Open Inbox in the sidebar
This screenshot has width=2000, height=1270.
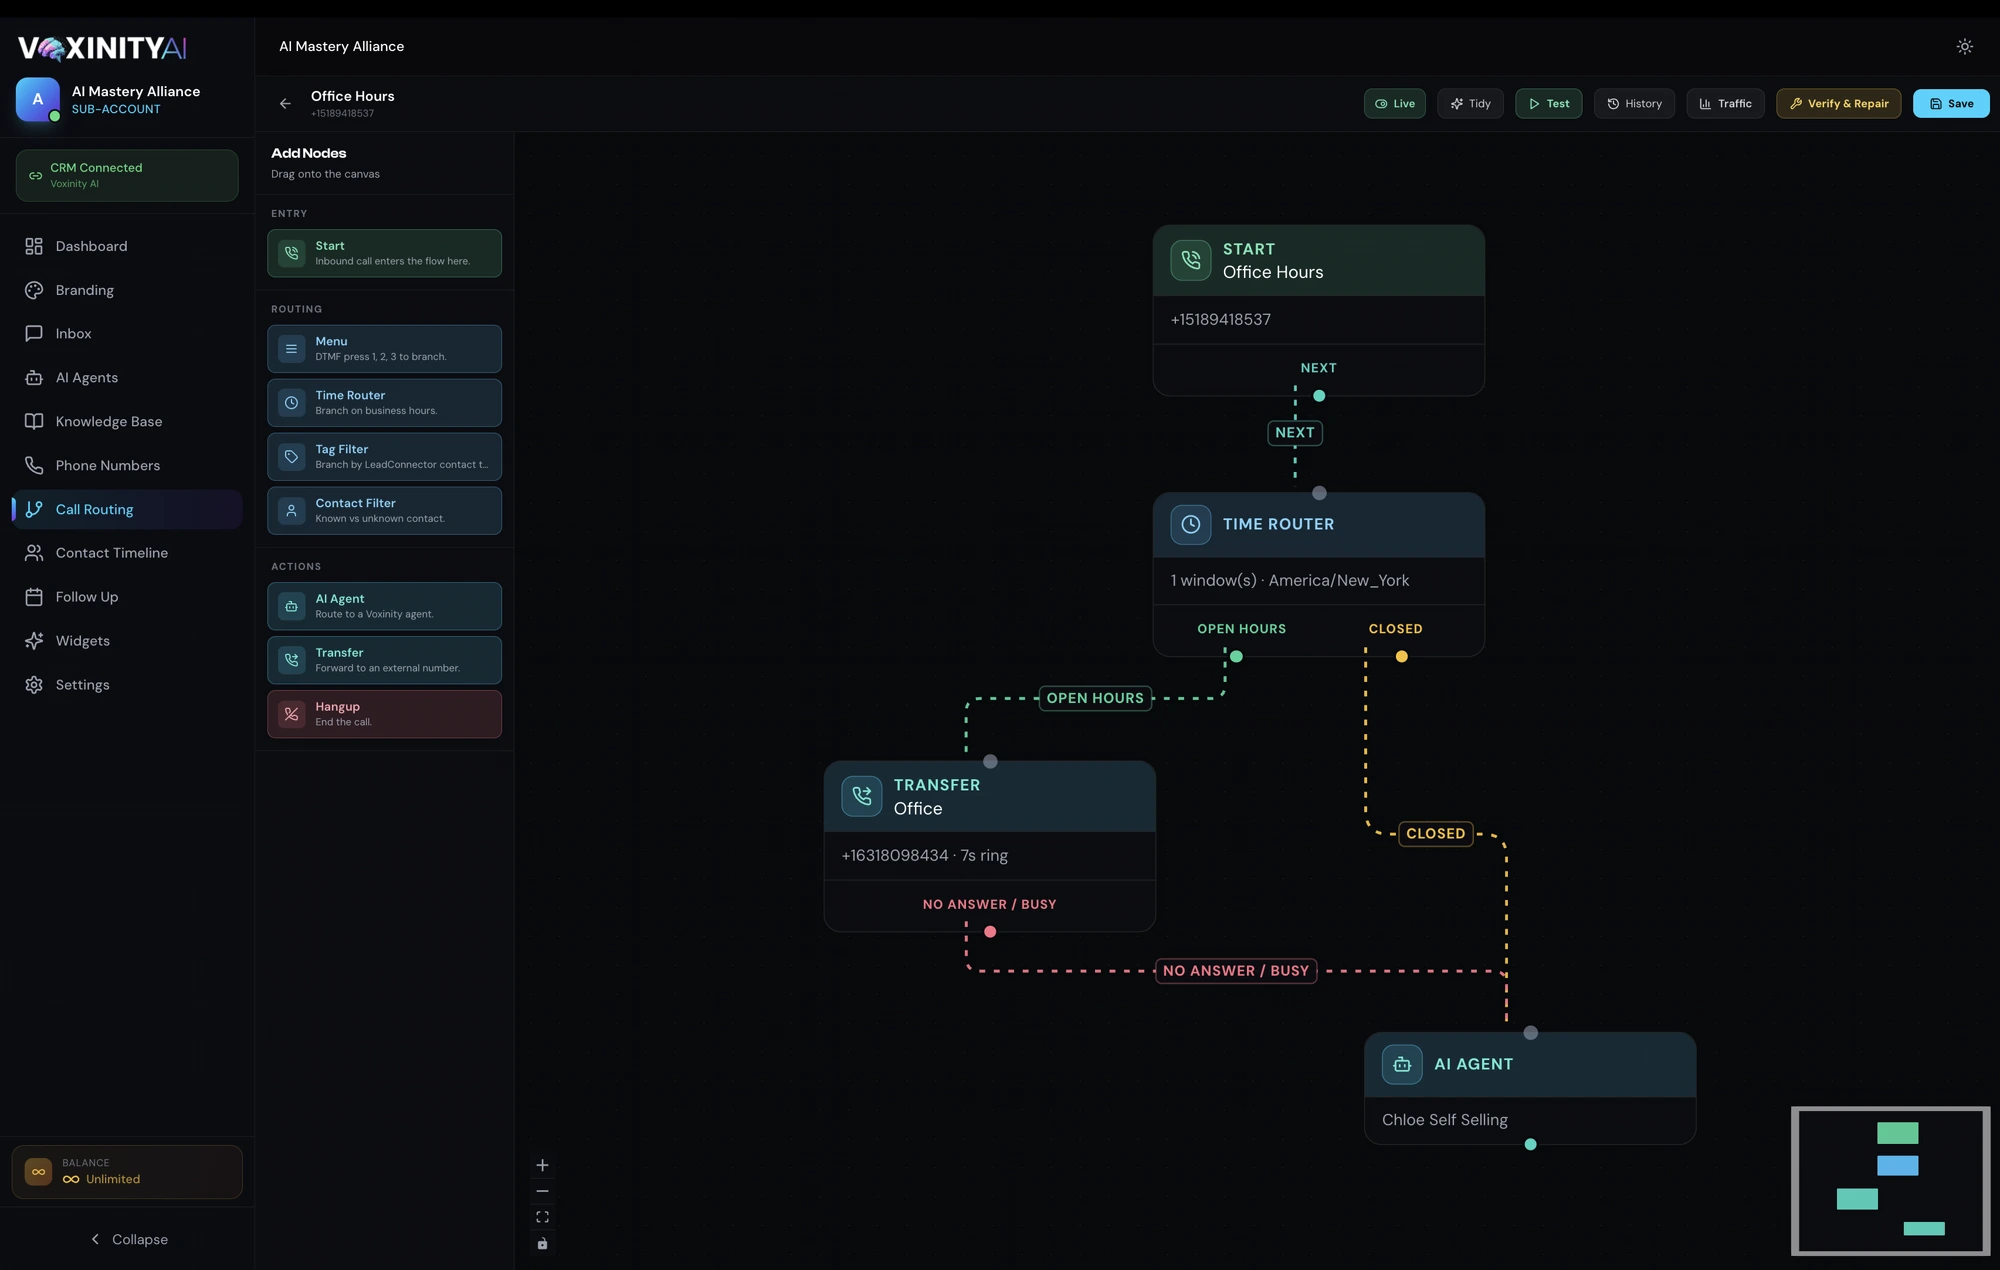(x=127, y=334)
